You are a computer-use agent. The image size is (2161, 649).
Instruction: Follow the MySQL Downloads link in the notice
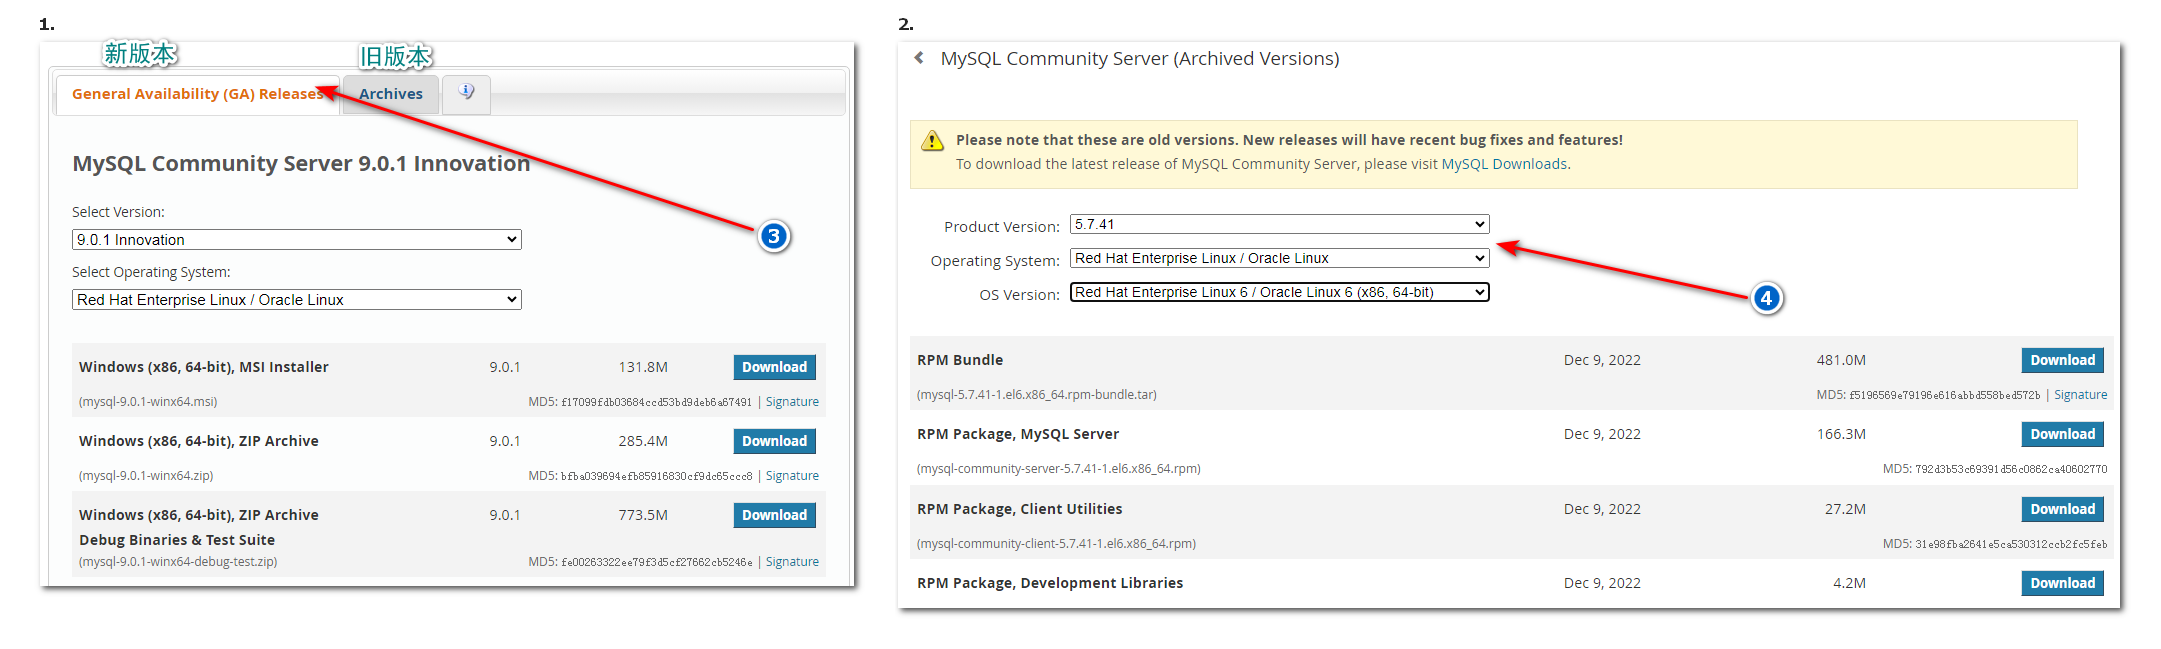(1504, 164)
